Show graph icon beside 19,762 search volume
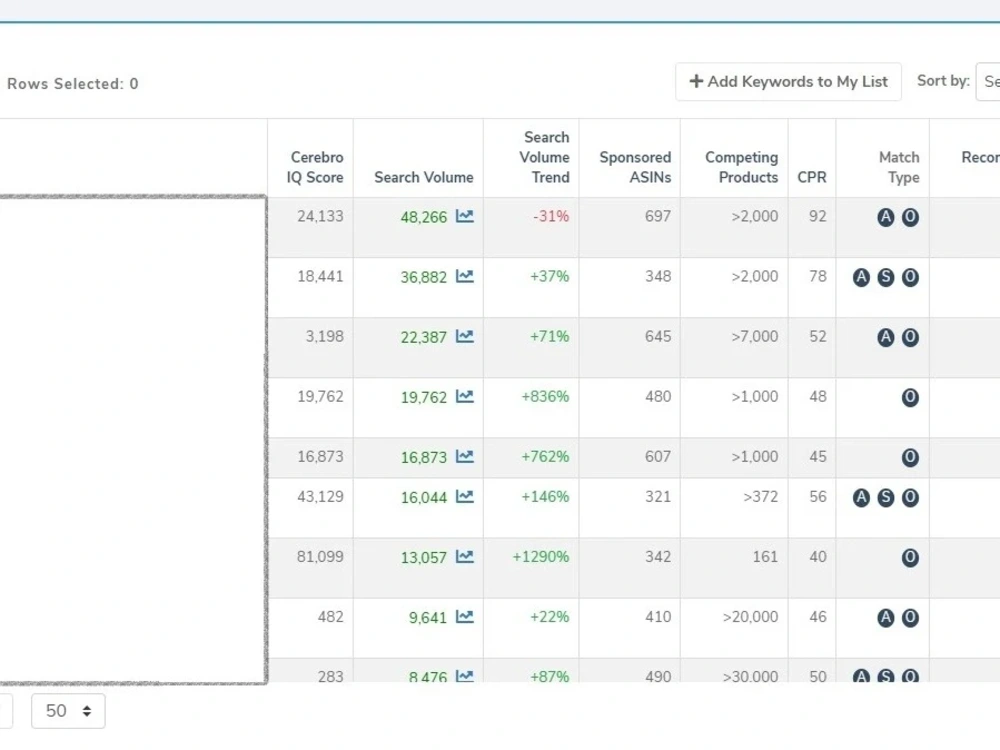The image size is (1000, 750). pos(465,397)
